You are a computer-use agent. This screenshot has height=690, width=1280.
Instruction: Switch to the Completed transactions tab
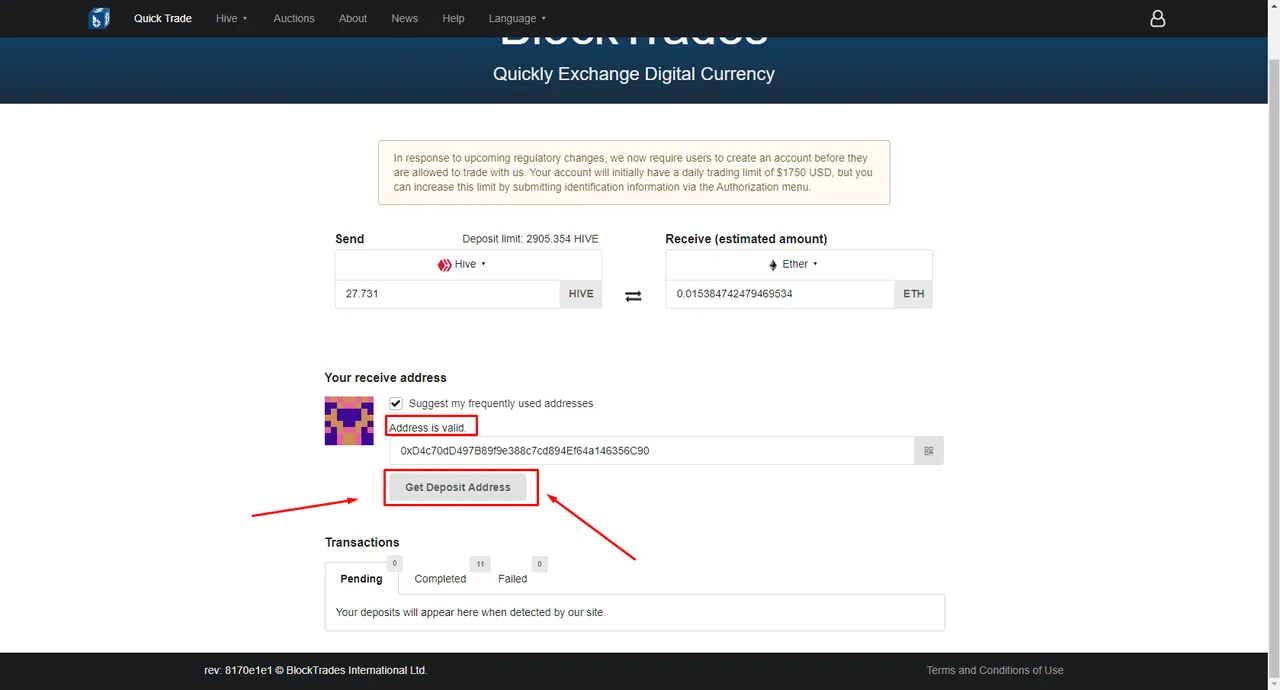click(x=440, y=579)
